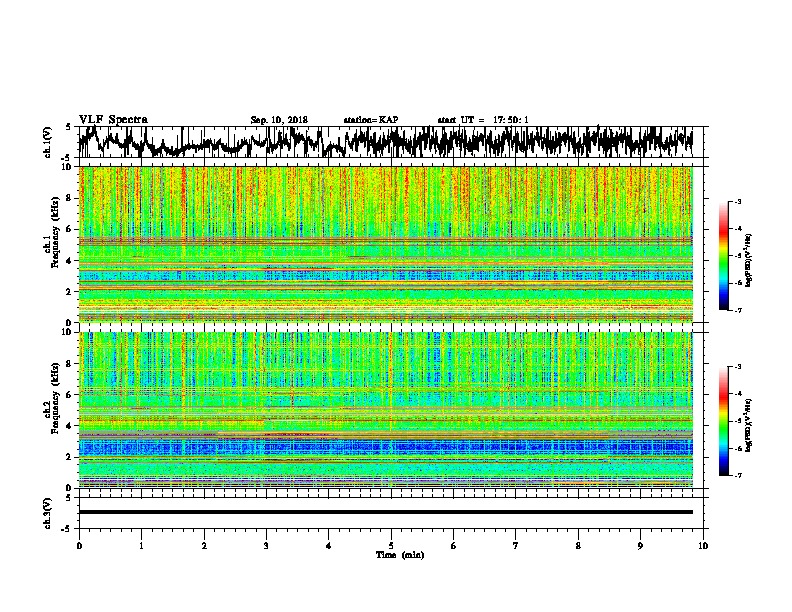Screen dimensions: 792x612
Task: Click the "station=KAP" label
Action: point(371,120)
